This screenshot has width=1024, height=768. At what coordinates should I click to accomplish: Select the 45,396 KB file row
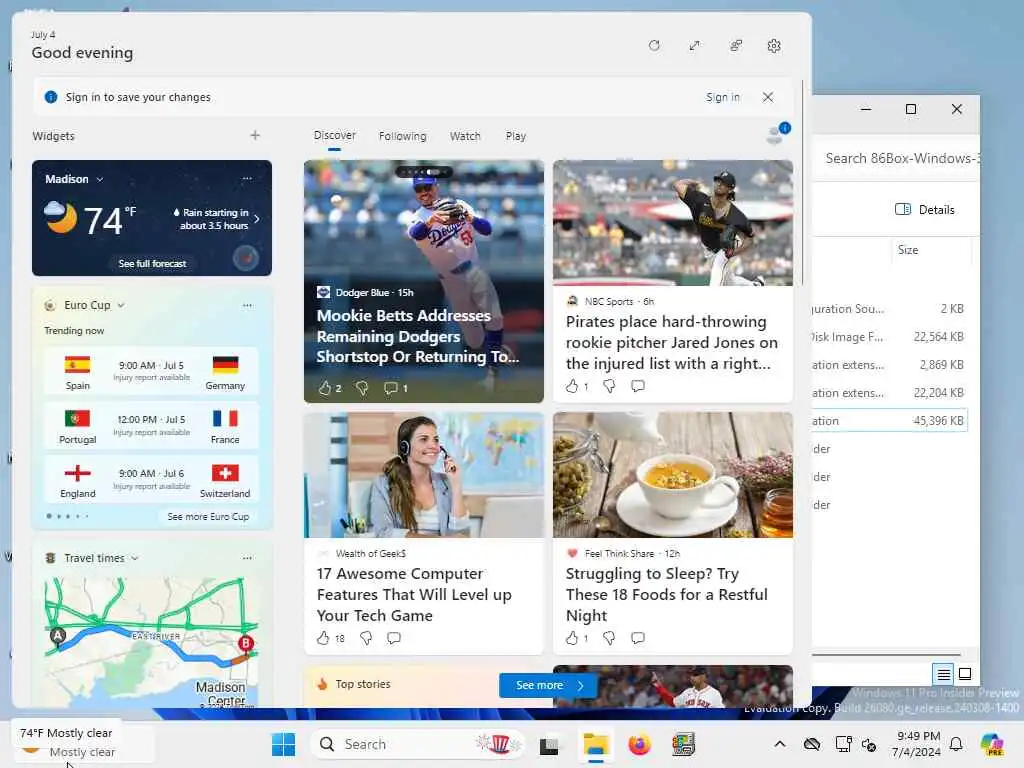pos(889,421)
